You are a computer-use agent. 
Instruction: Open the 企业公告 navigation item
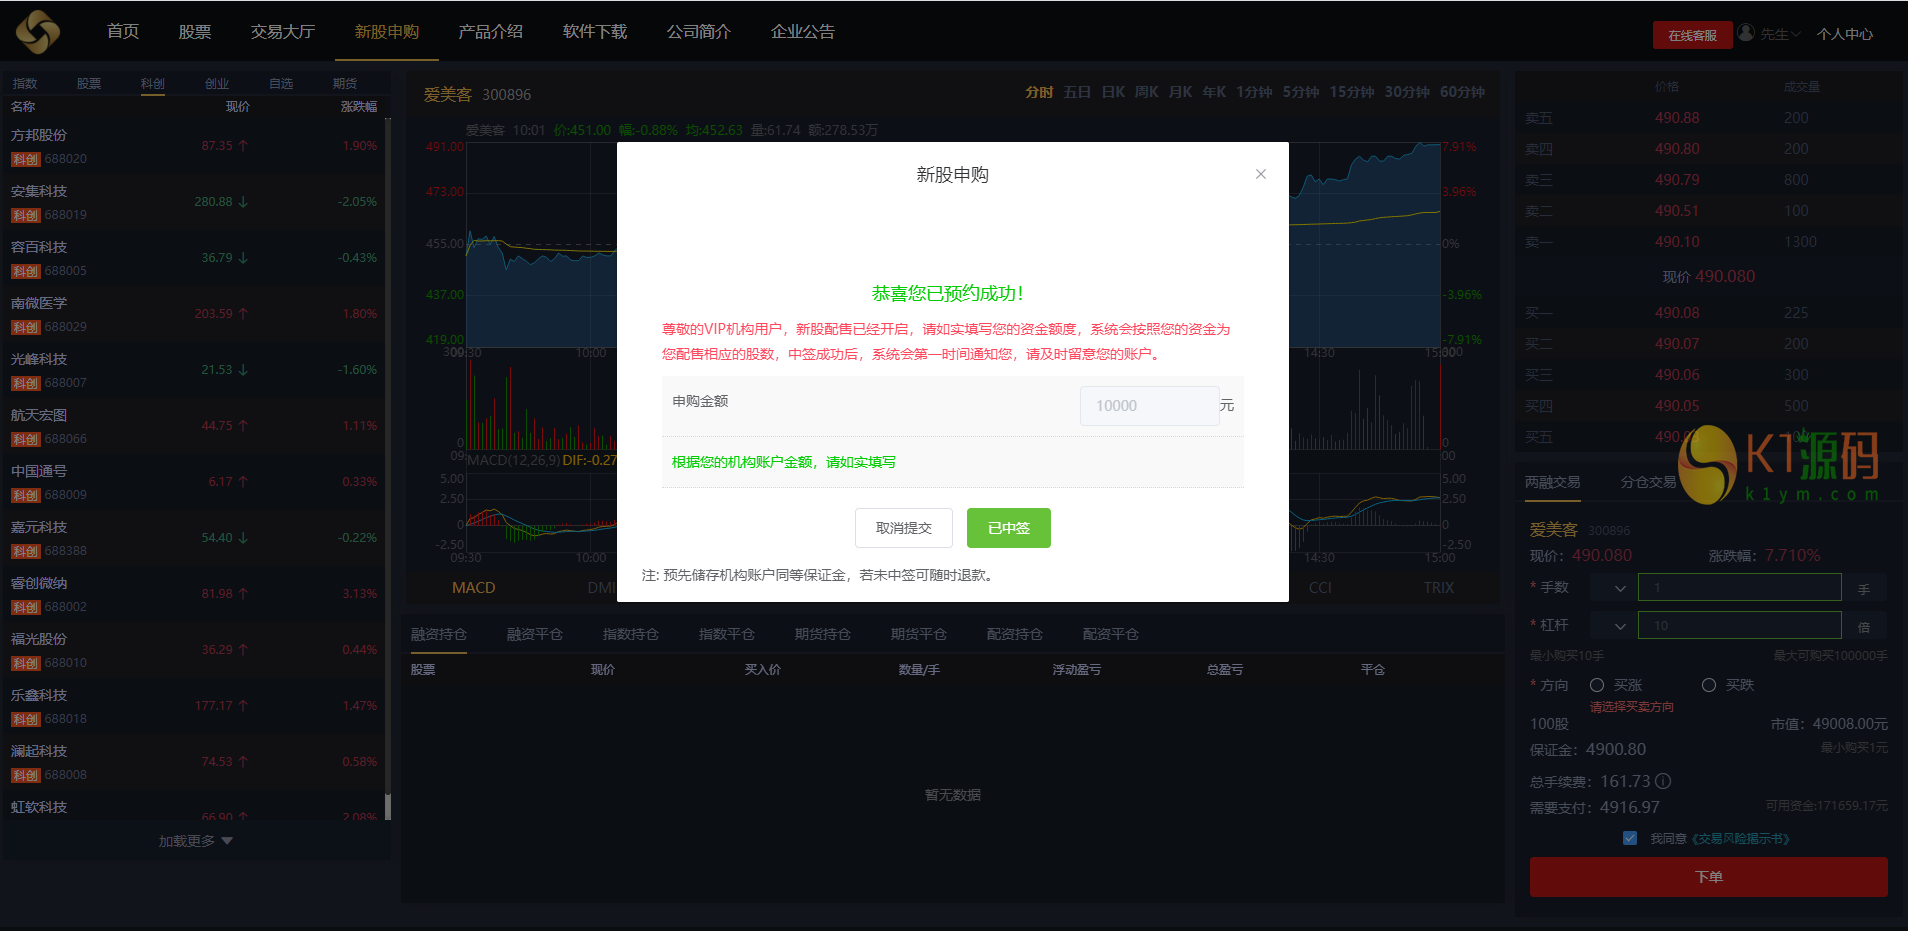803,32
